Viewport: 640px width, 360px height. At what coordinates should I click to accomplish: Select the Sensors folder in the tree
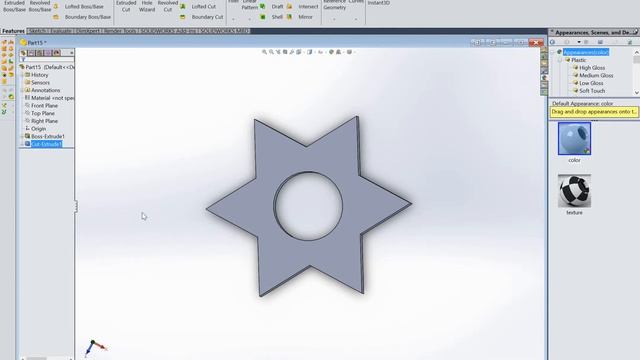point(37,82)
